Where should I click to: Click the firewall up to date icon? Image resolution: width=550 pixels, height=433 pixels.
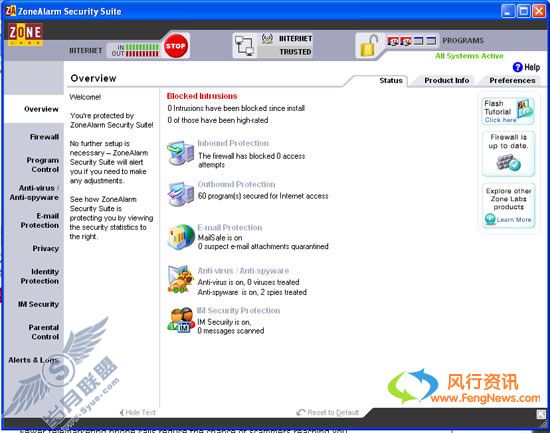click(x=508, y=163)
